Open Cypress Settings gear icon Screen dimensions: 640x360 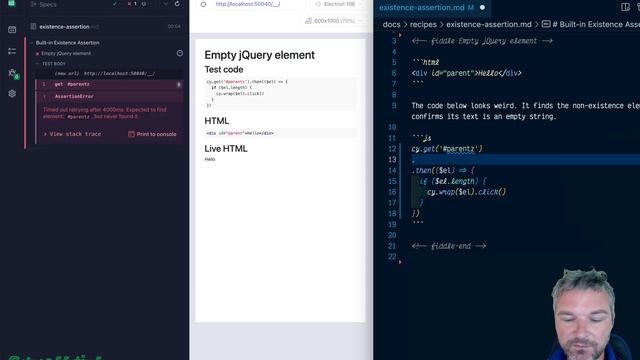[12, 93]
